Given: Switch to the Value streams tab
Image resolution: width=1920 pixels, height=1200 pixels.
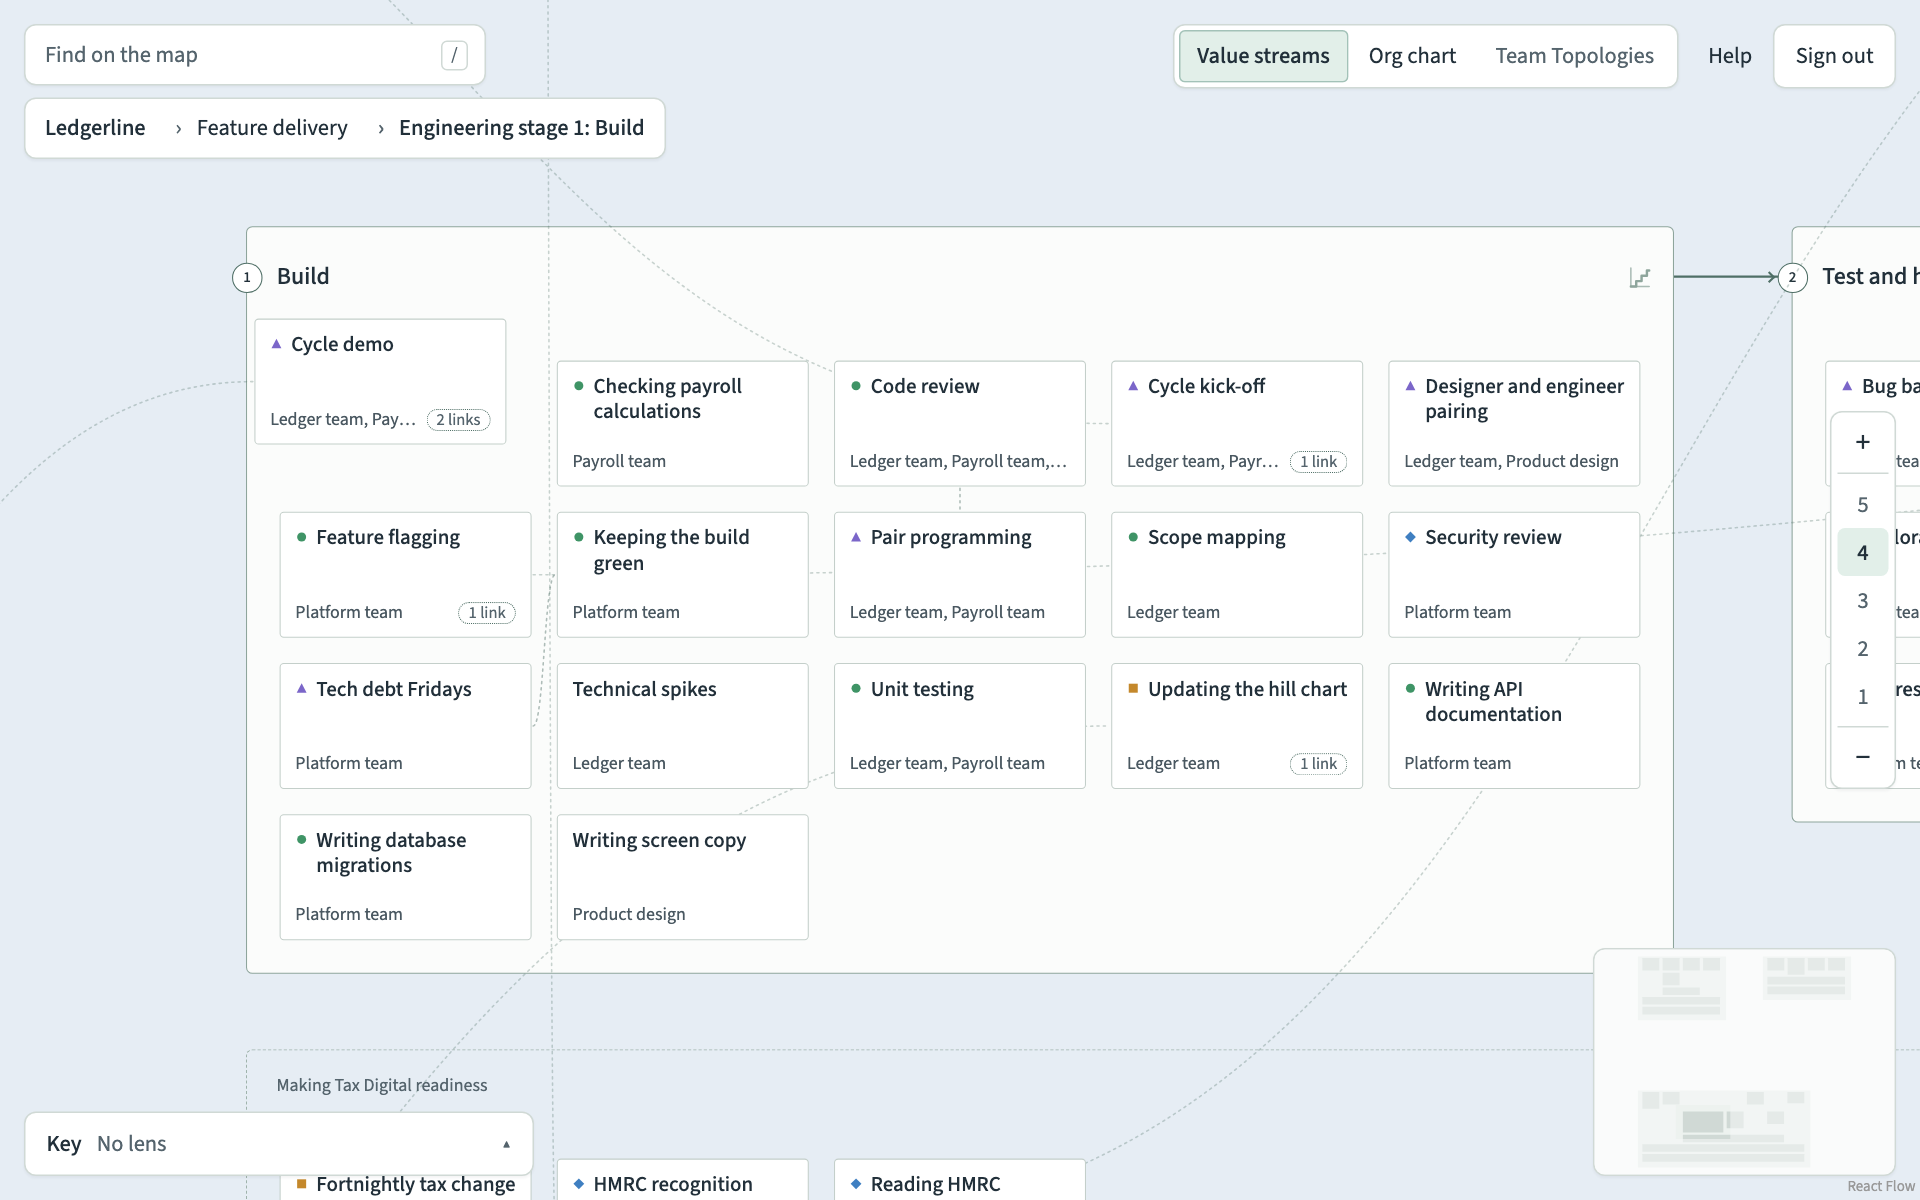Looking at the screenshot, I should pyautogui.click(x=1263, y=56).
